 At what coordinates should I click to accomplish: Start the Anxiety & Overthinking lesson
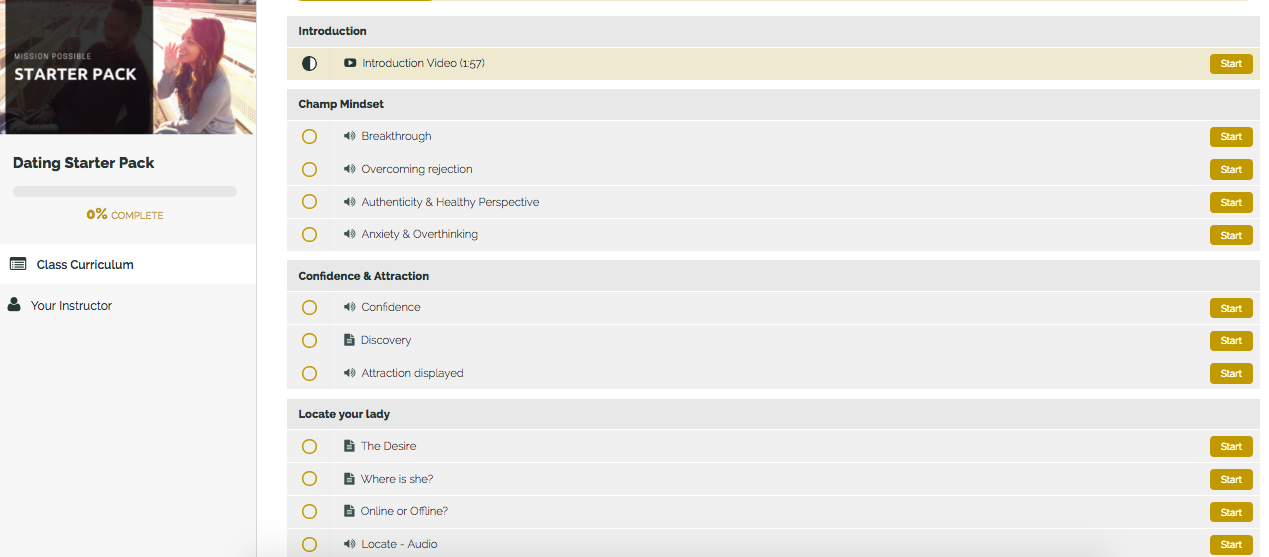coord(1231,235)
